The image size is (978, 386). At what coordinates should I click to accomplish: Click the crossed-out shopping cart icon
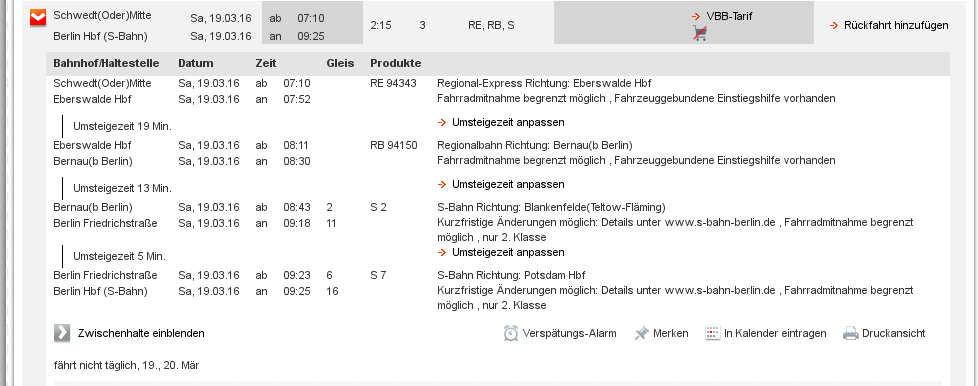click(x=700, y=34)
